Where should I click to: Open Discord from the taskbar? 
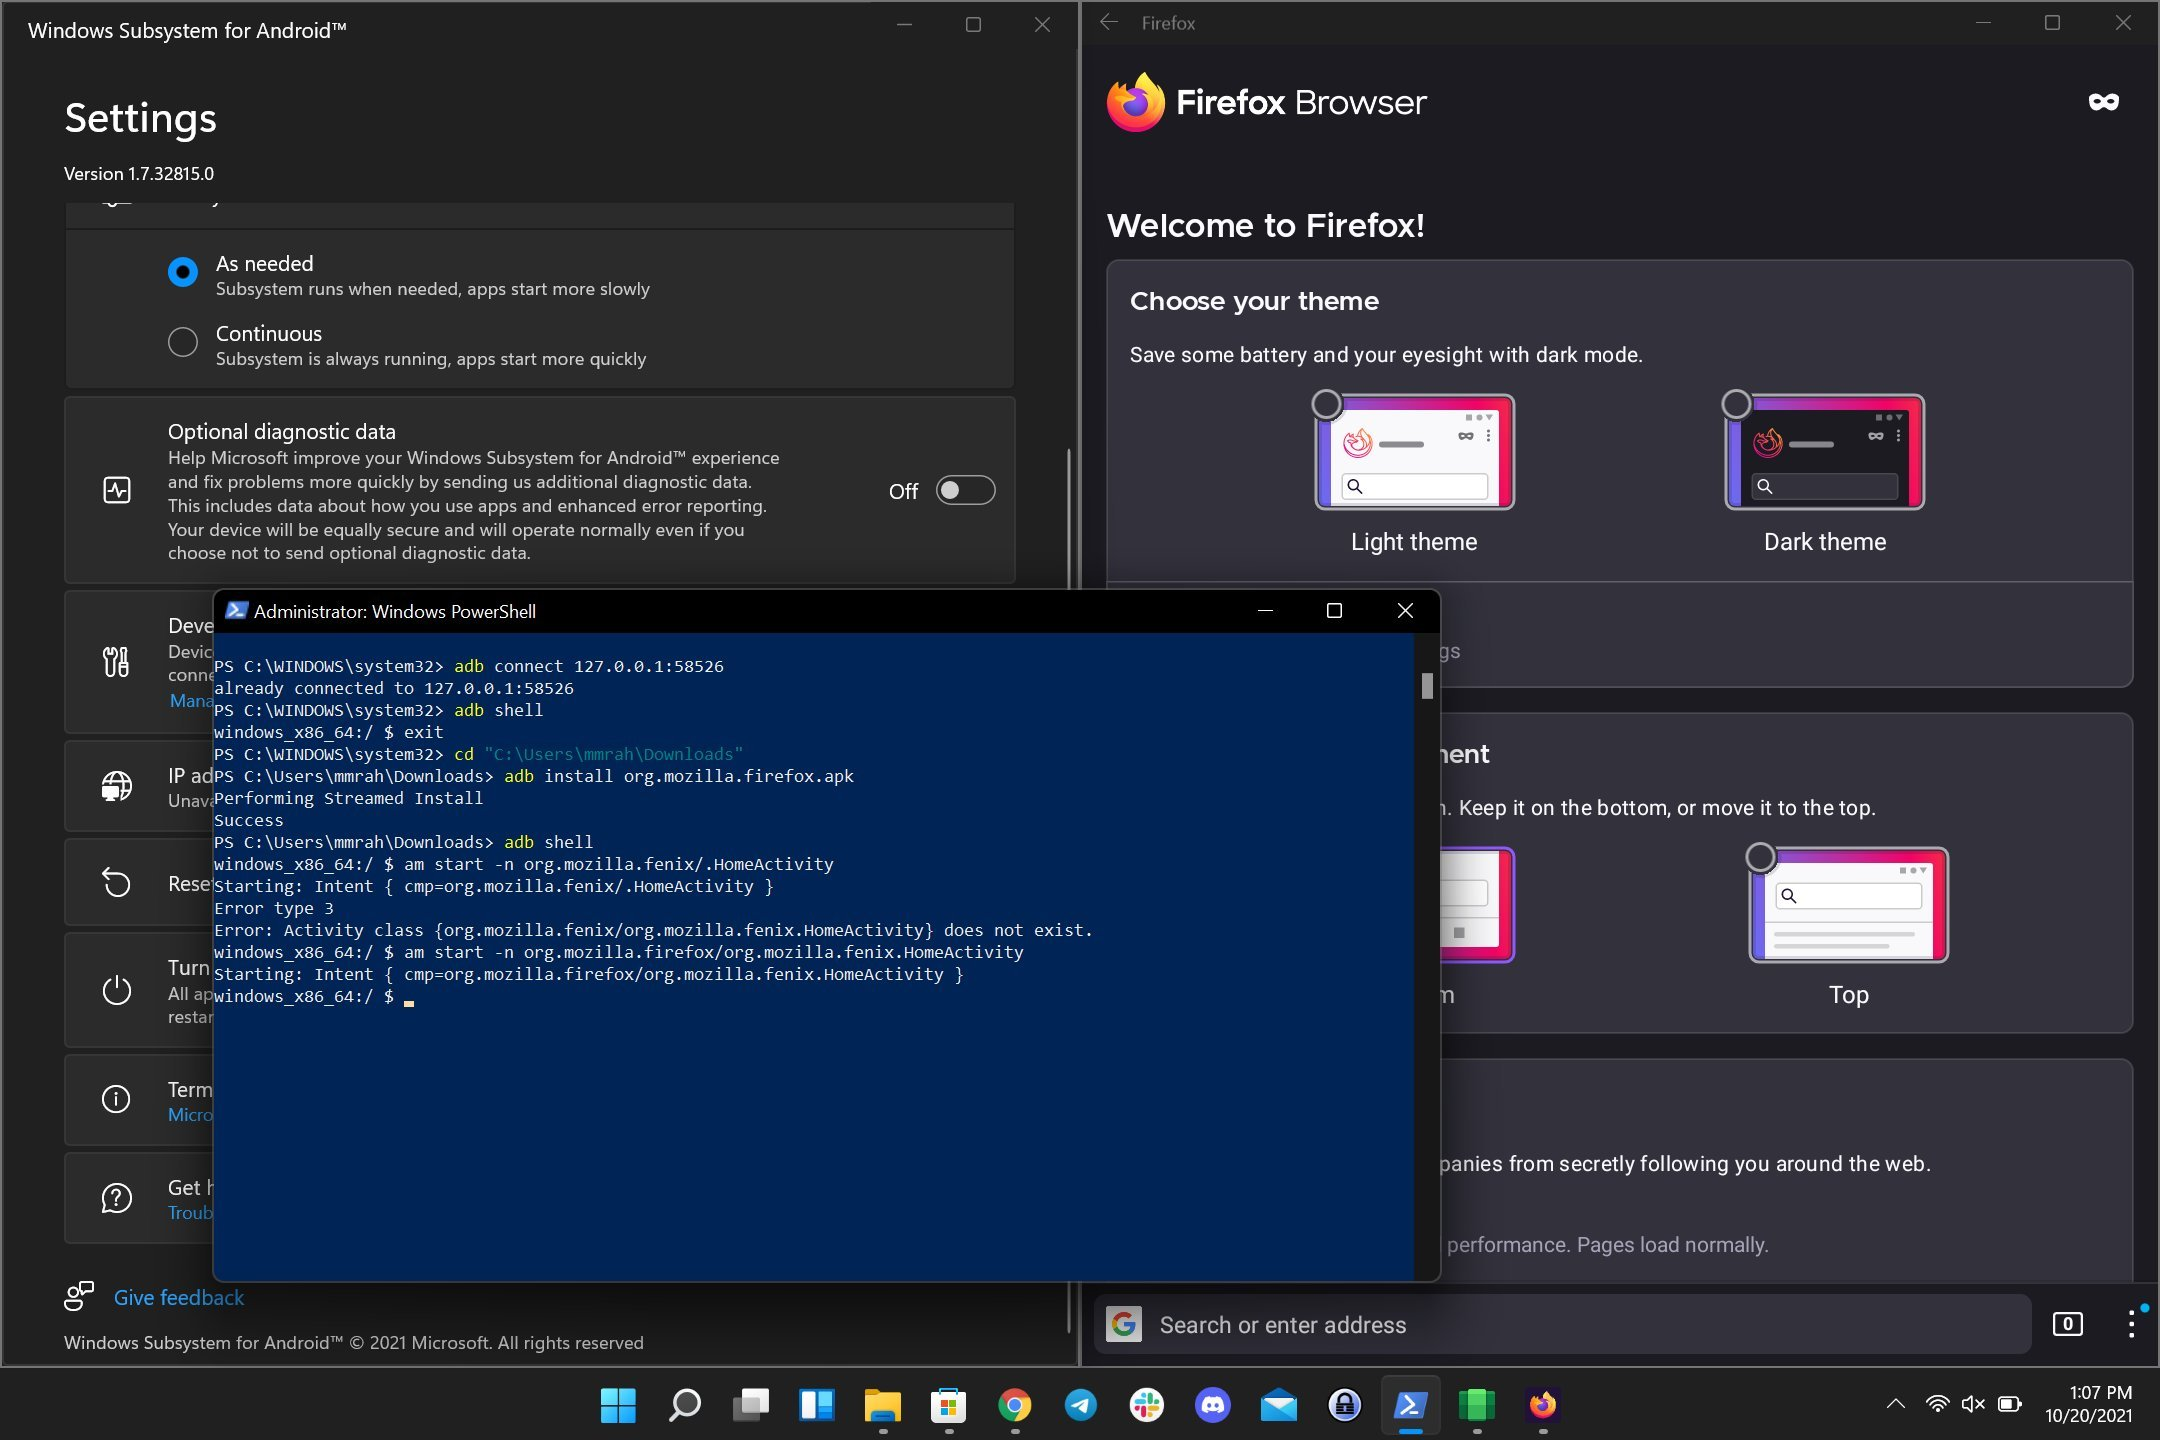point(1212,1405)
